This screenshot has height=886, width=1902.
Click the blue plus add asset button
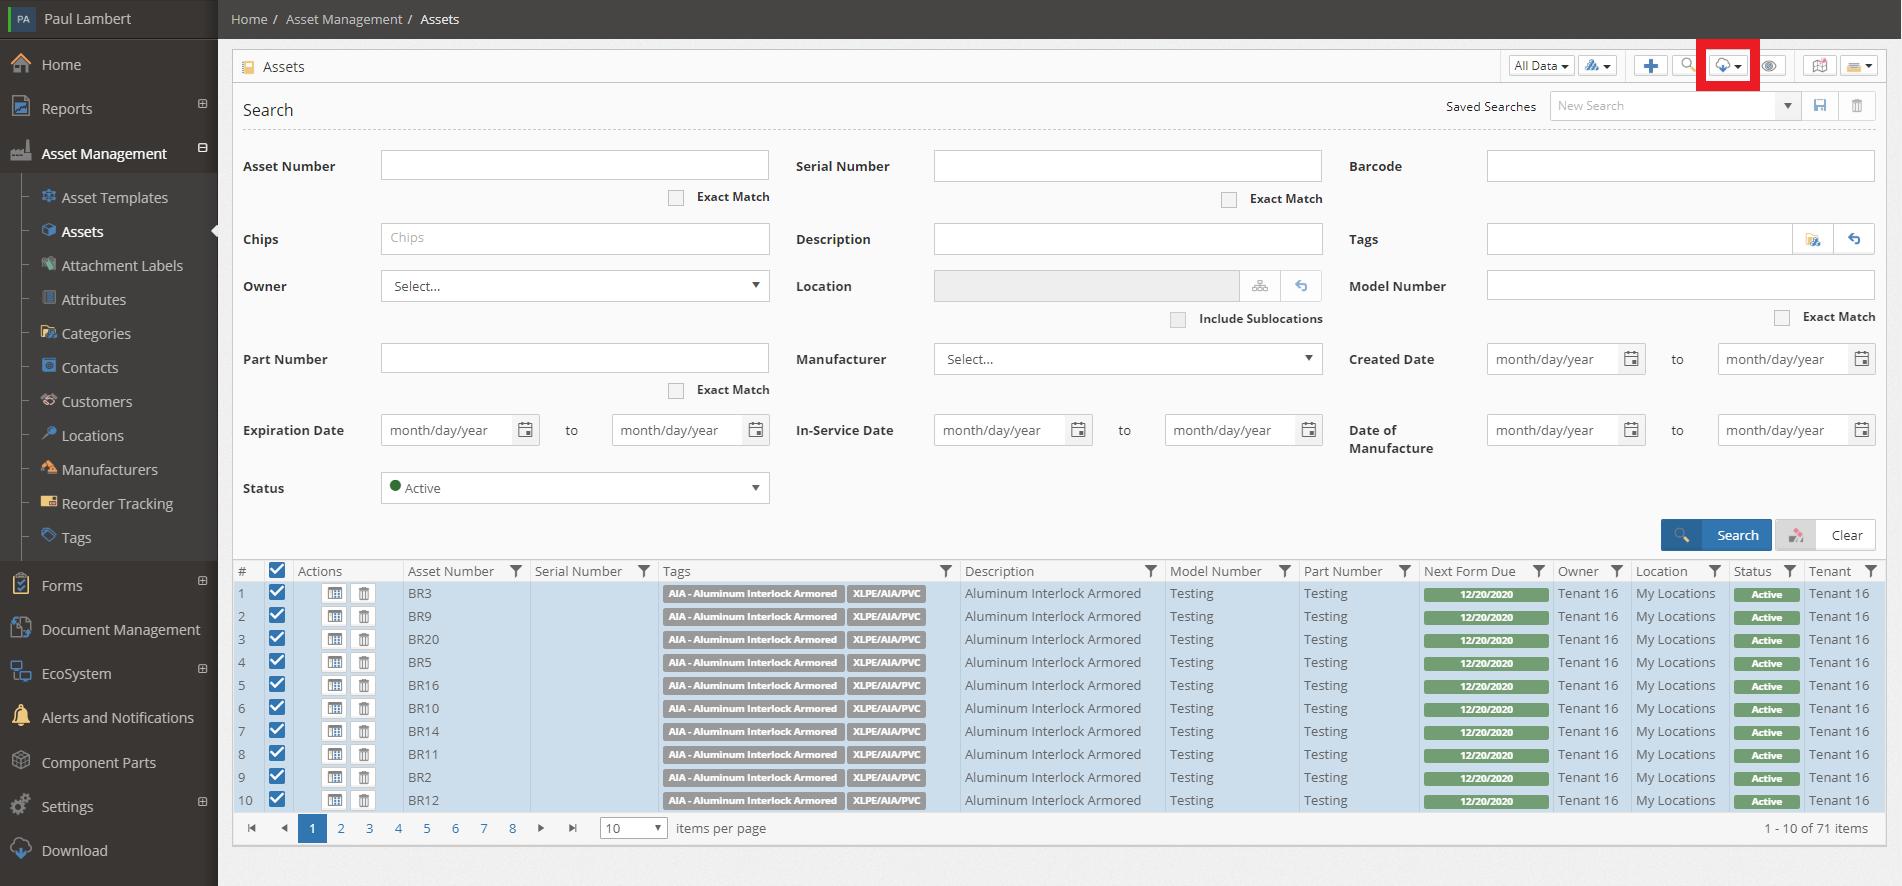coord(1650,66)
